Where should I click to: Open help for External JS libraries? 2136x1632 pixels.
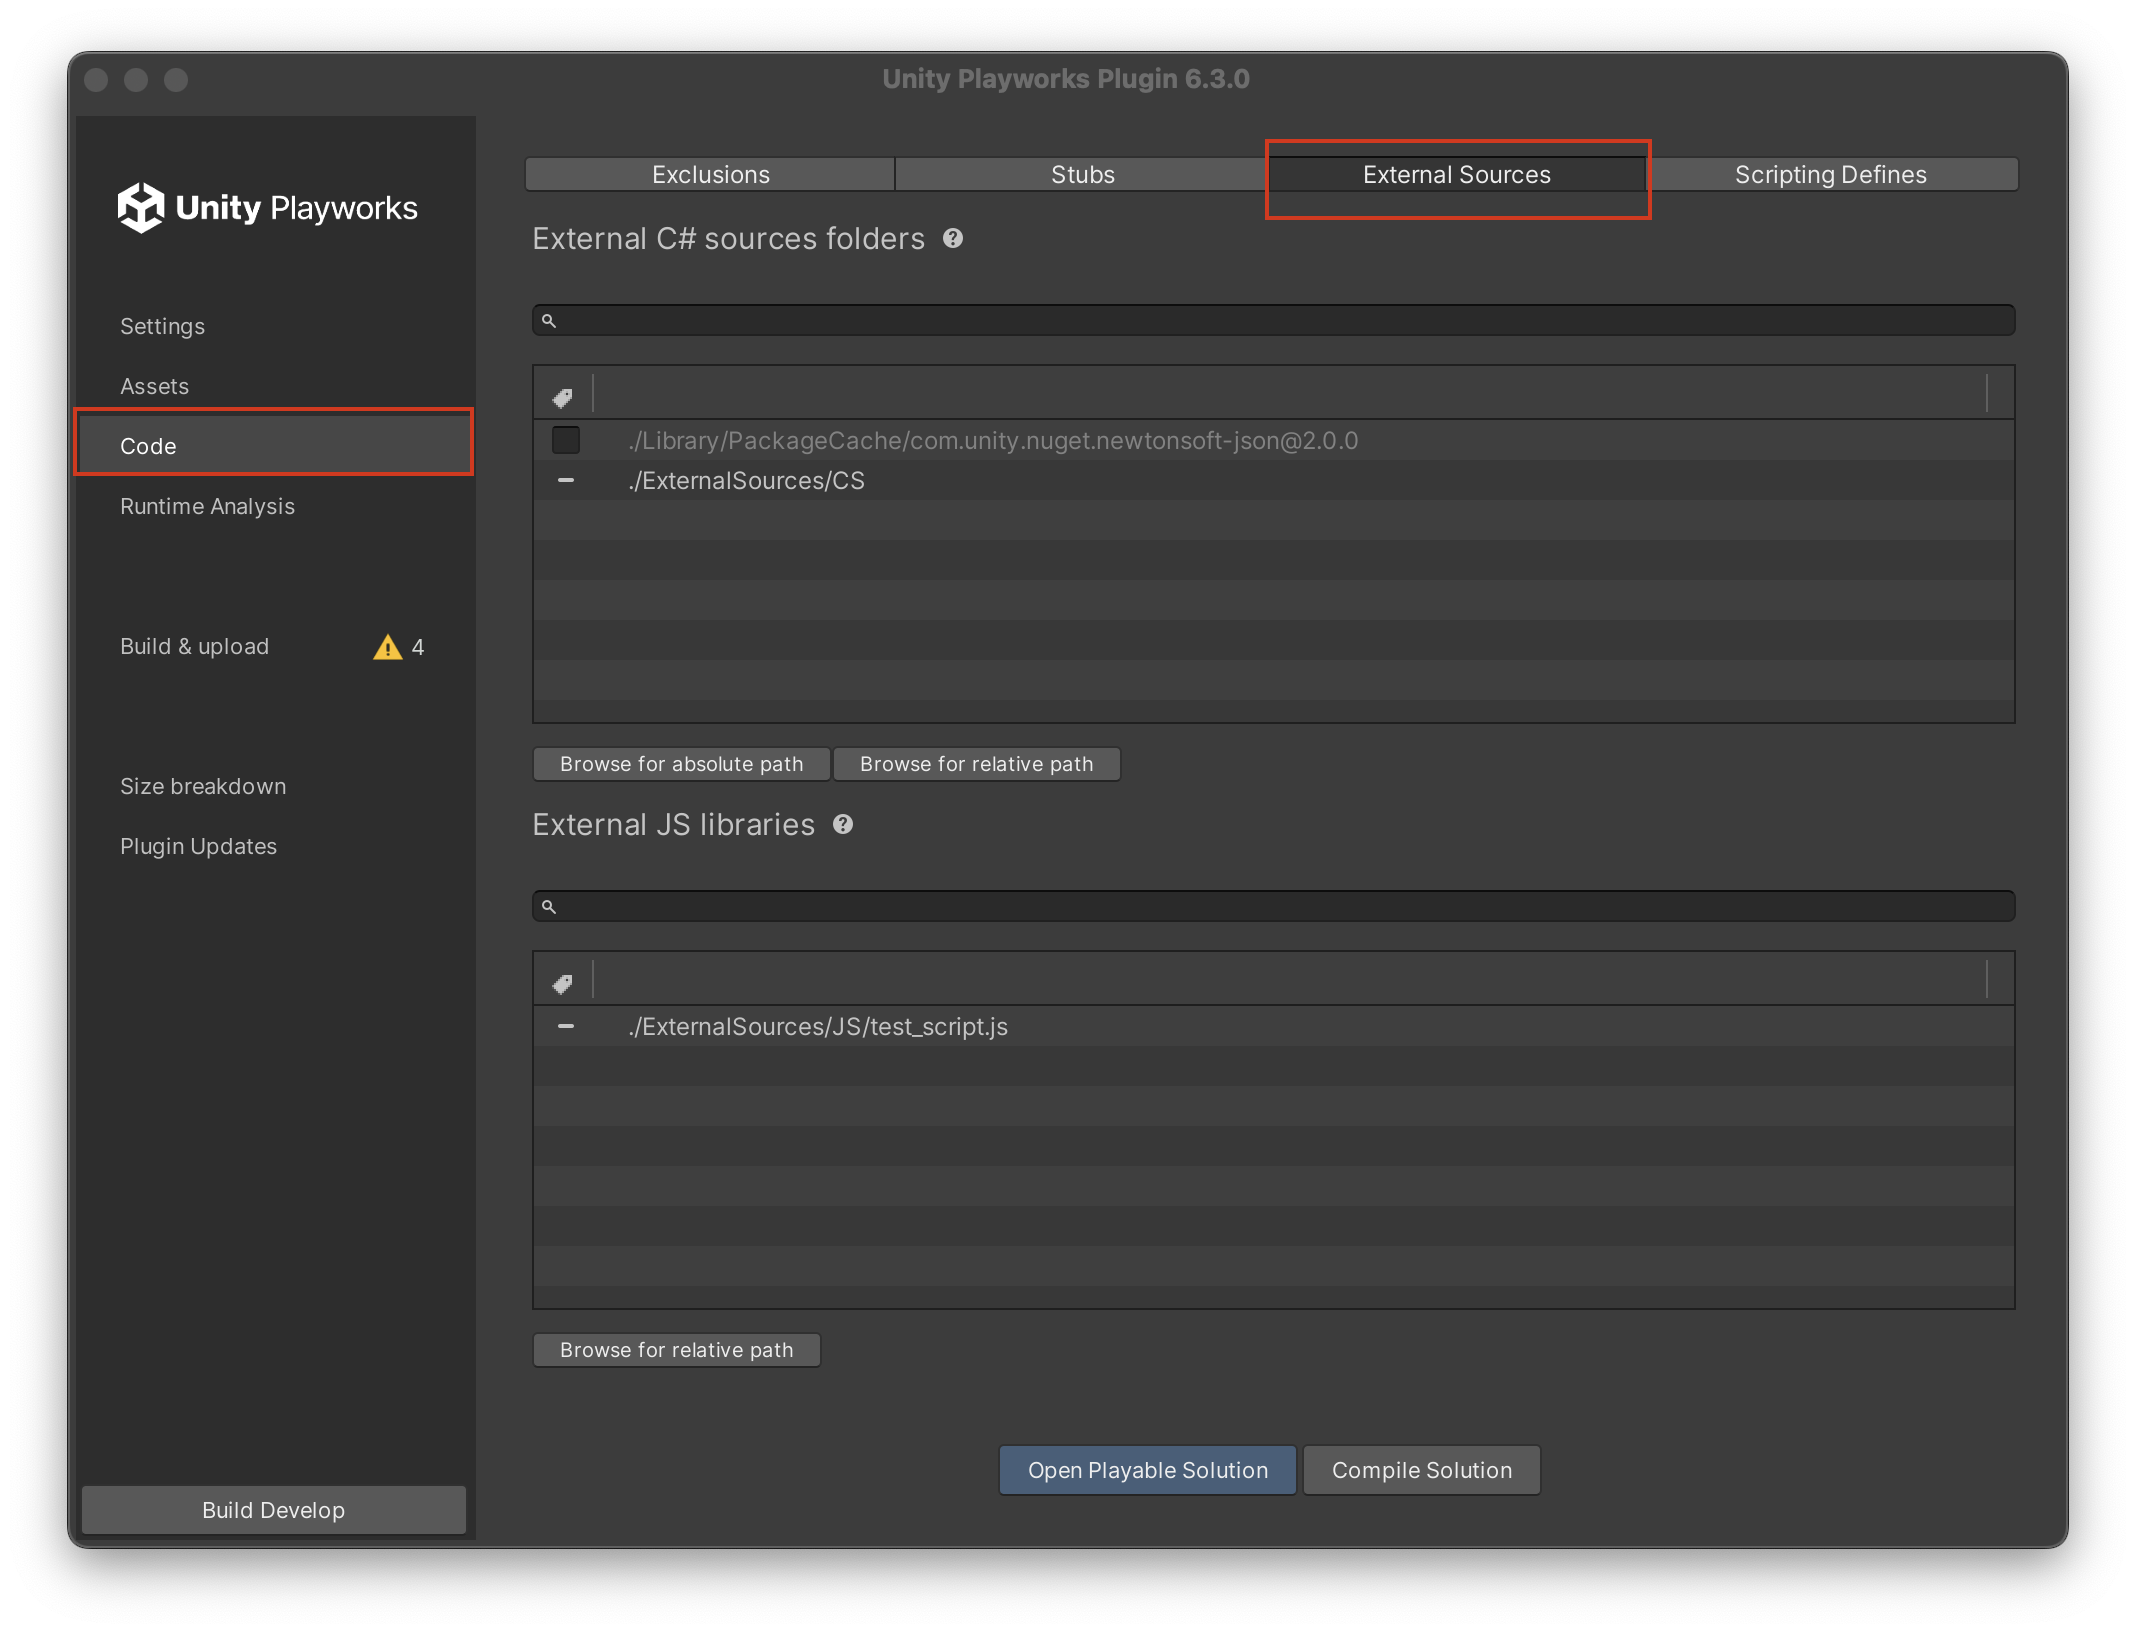843,824
